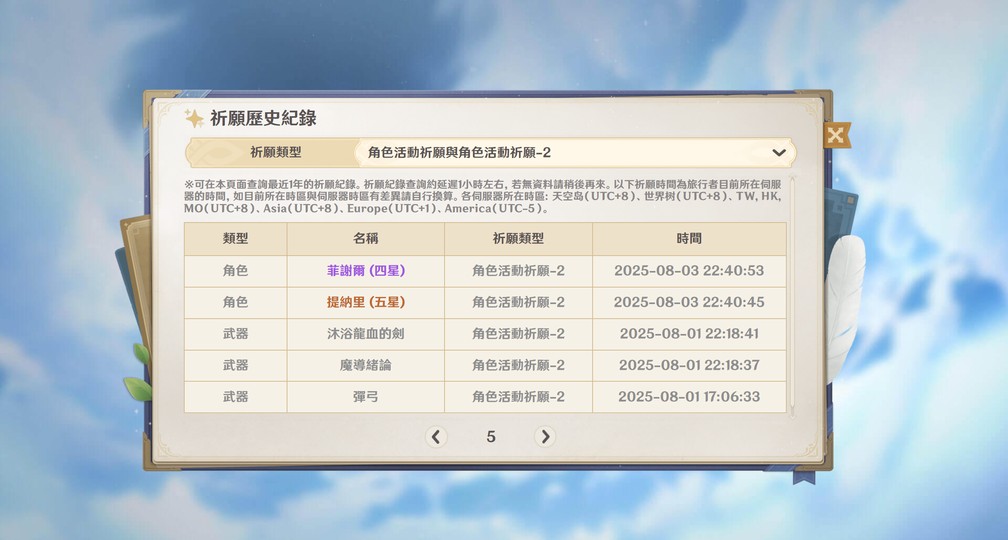Click the 名稱 column header
Viewport: 1008px width, 540px height.
click(366, 238)
